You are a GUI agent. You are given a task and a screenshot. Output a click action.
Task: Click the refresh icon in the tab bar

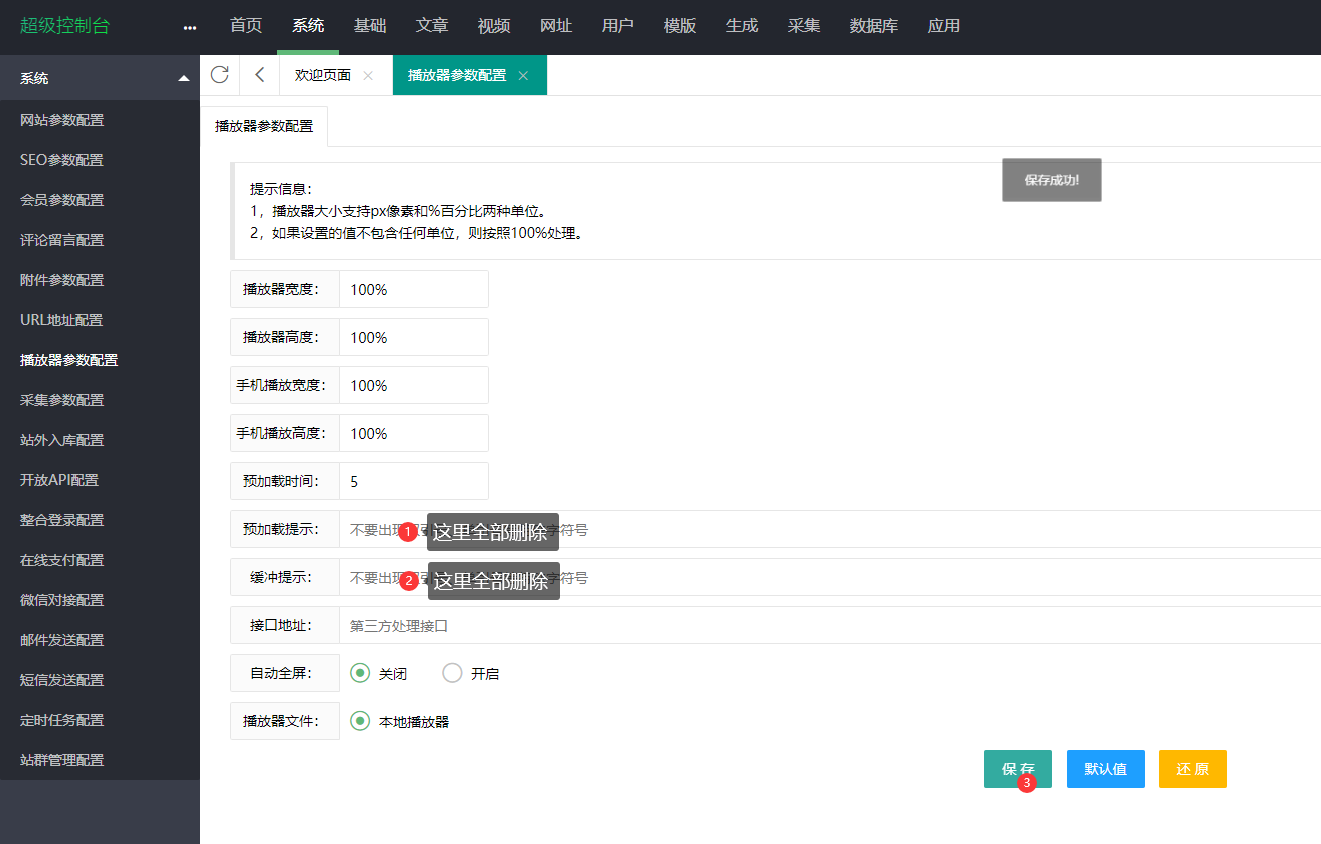pyautogui.click(x=219, y=74)
